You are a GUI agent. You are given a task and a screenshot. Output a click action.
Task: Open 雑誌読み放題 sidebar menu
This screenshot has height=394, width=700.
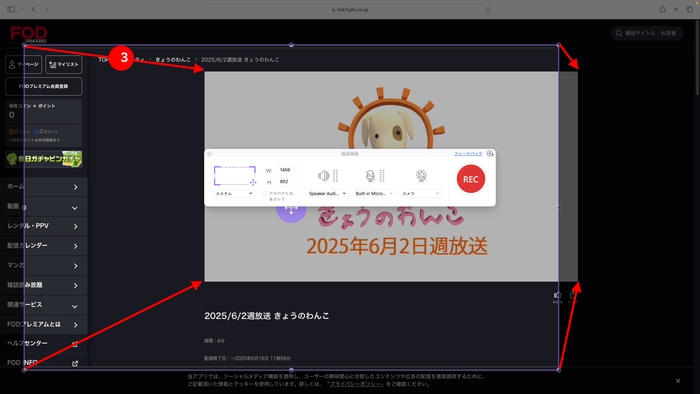(x=43, y=285)
